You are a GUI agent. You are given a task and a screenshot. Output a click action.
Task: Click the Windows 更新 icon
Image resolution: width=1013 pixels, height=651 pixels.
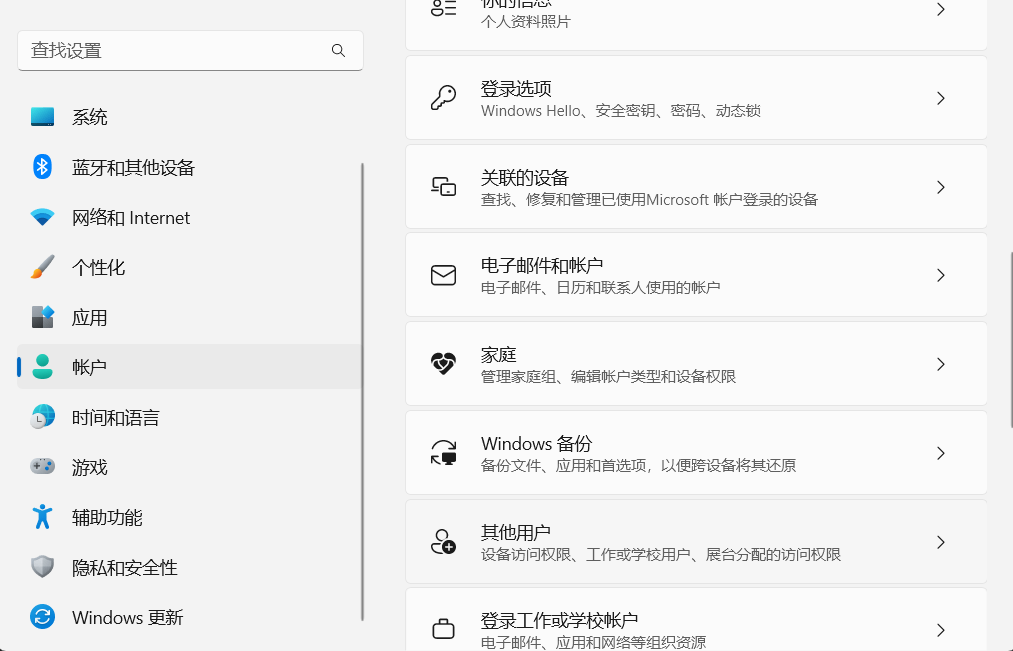(42, 617)
